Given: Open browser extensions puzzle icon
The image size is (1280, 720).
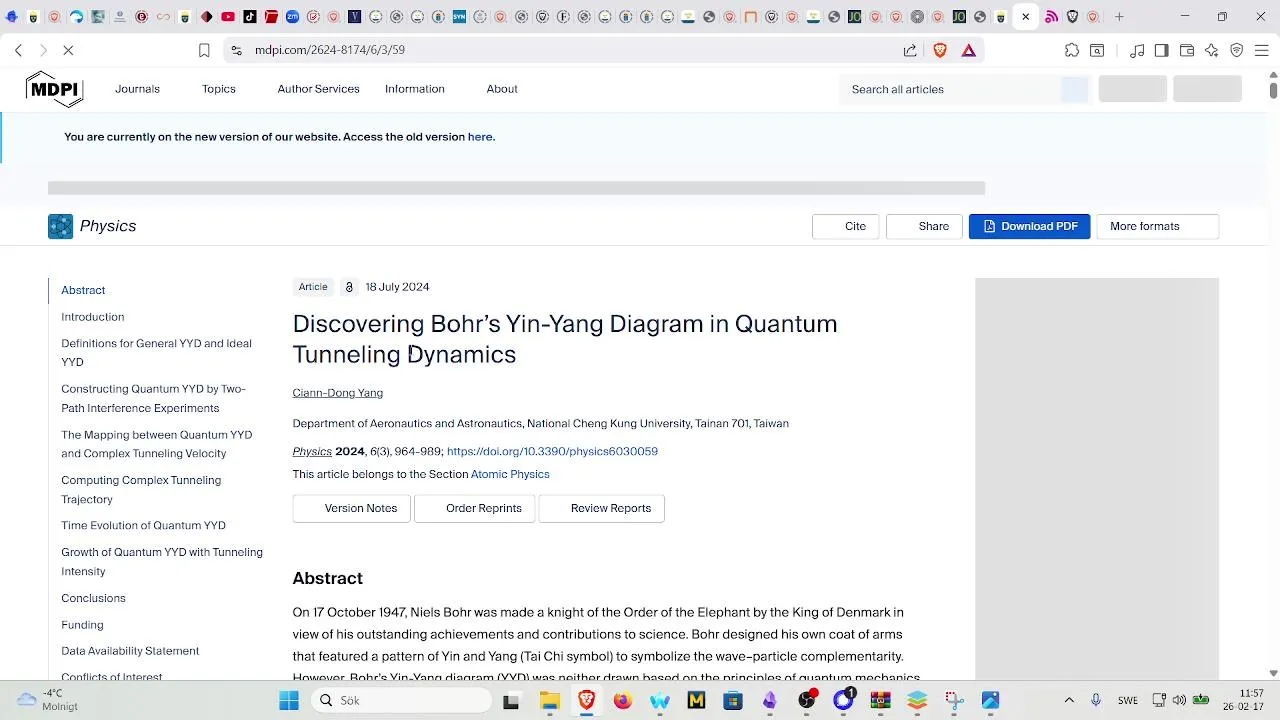Looking at the screenshot, I should pyautogui.click(x=1072, y=50).
